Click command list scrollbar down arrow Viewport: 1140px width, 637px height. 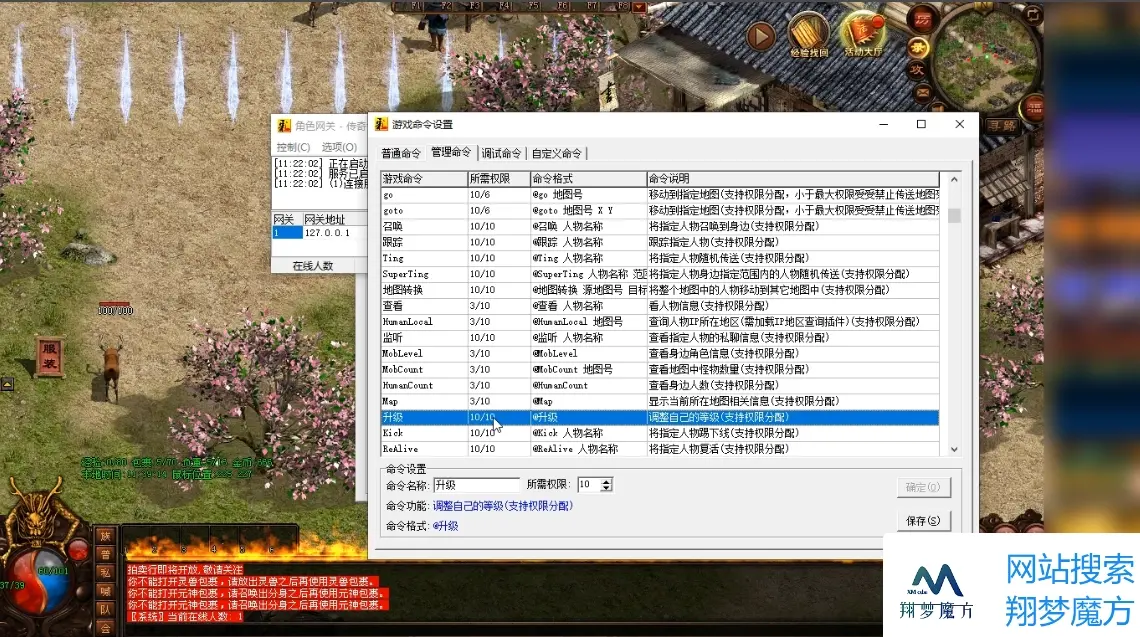pyautogui.click(x=954, y=449)
